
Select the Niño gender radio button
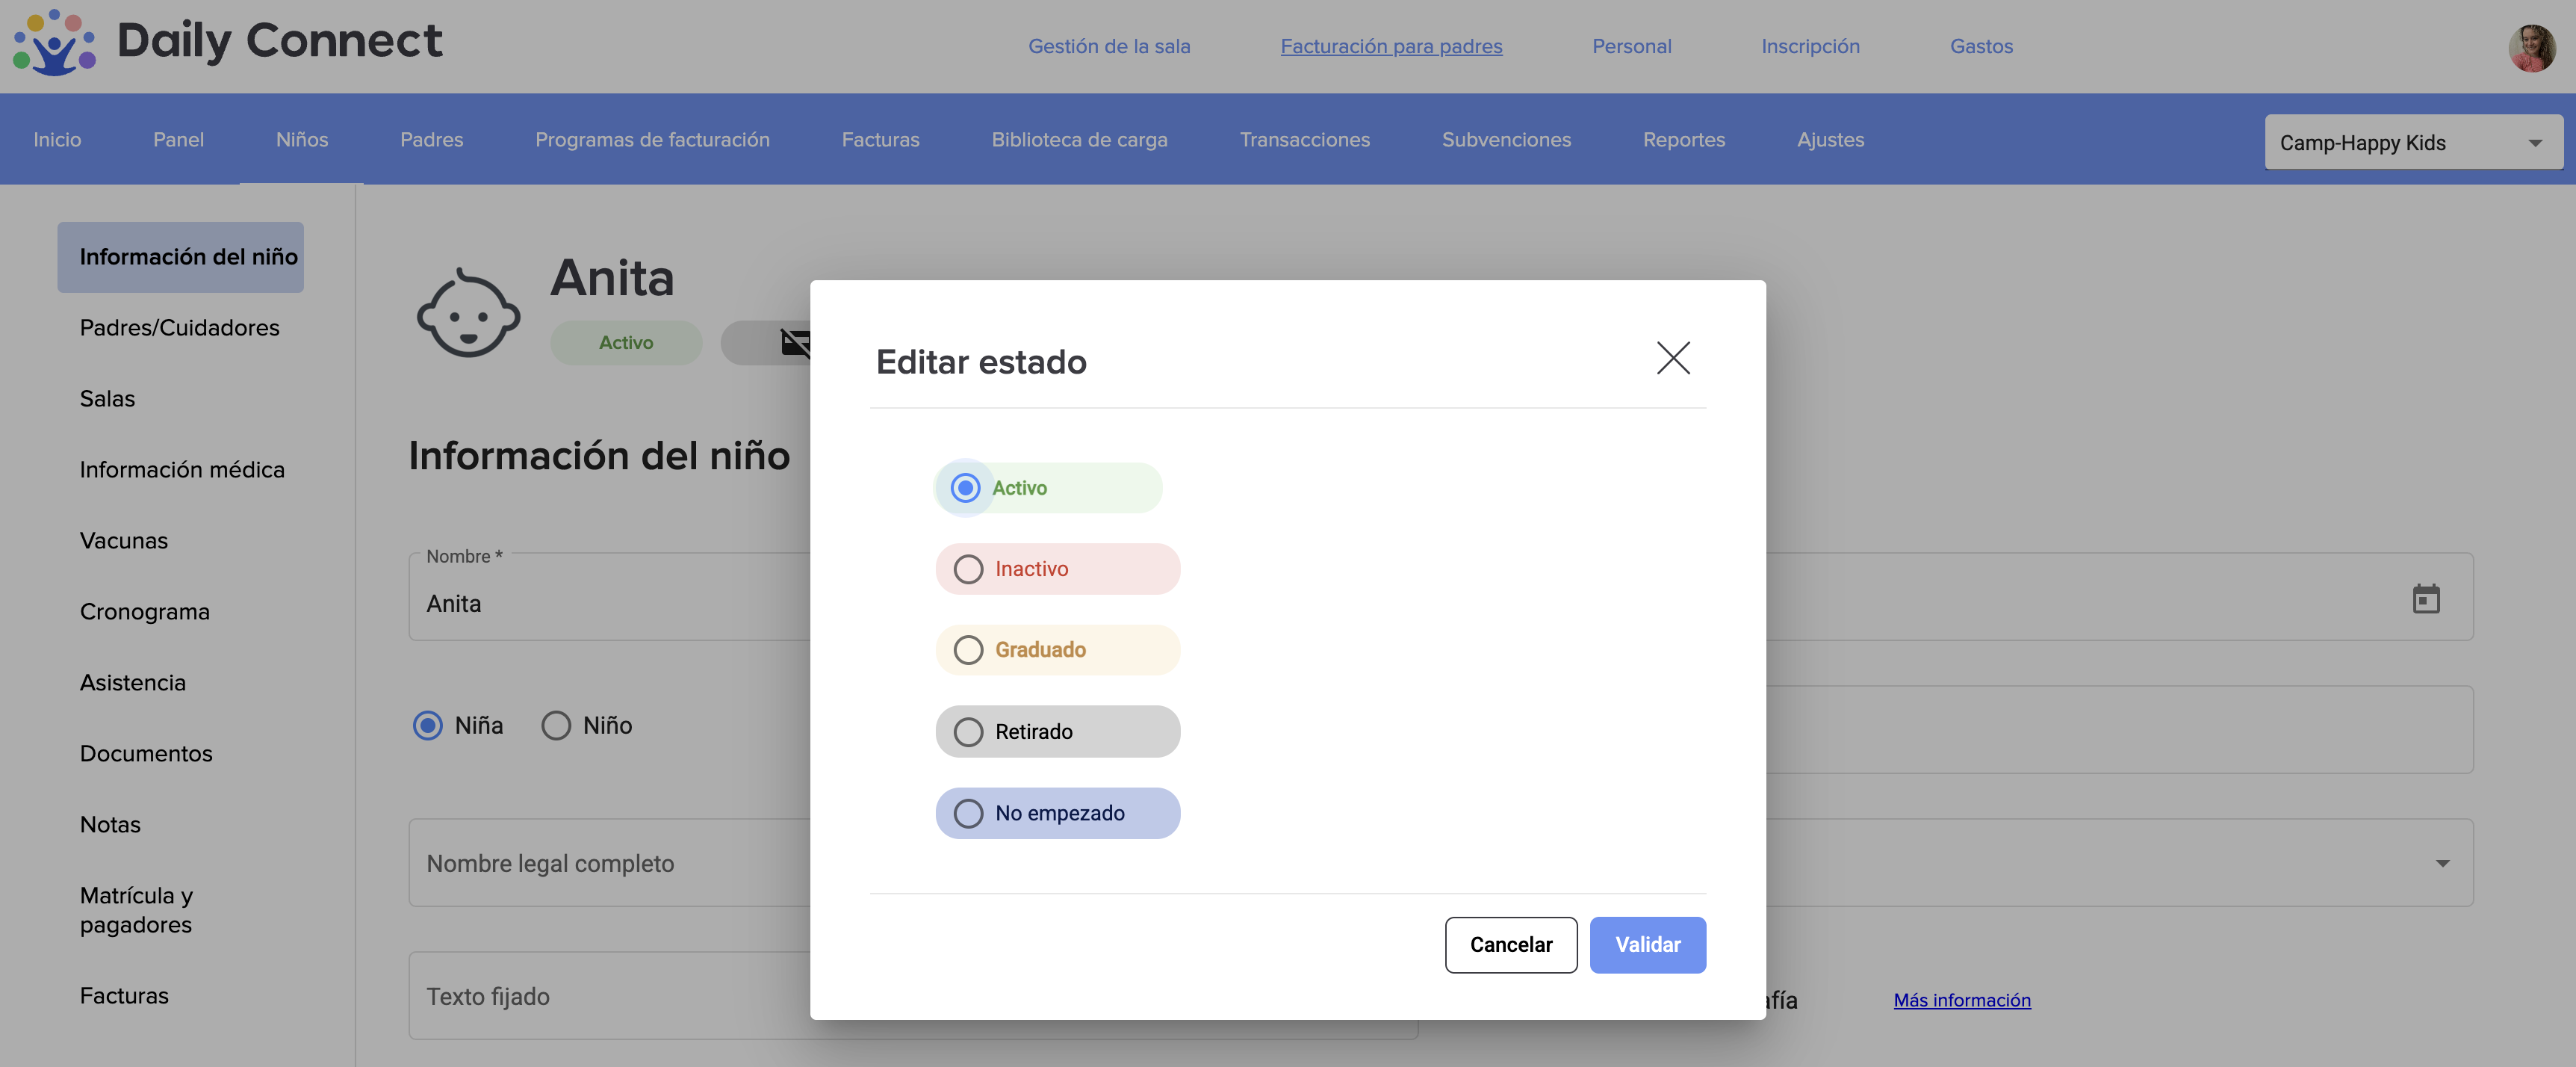coord(556,725)
